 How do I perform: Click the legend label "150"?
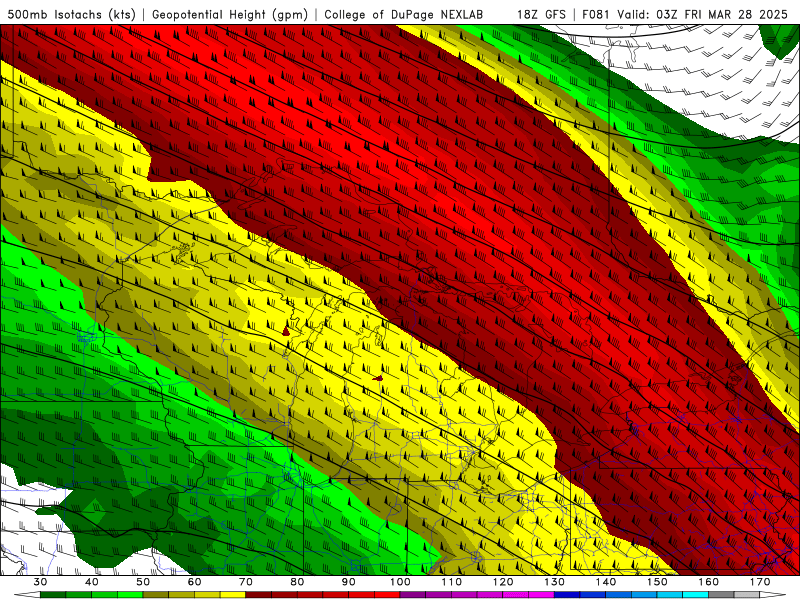pos(657,582)
